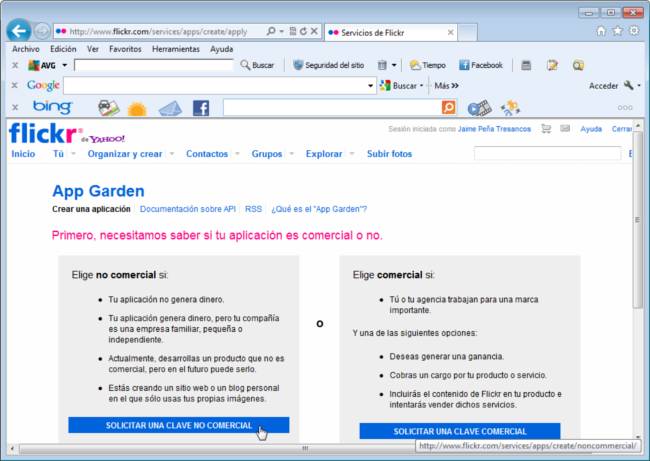Focus the Flickr search input field
The image size is (650, 461).
(547, 153)
